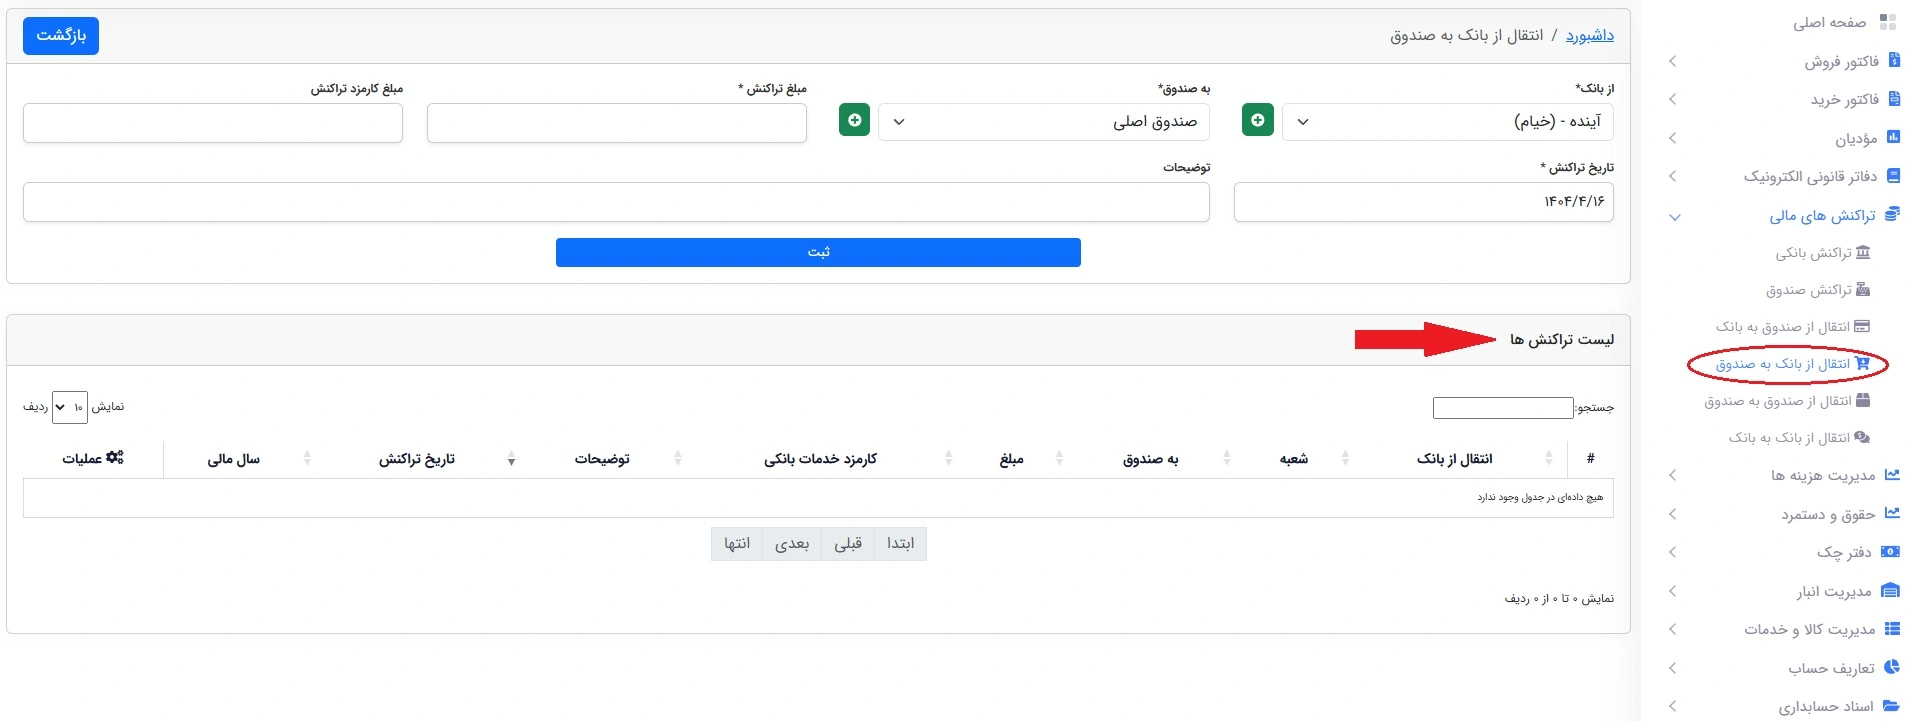Click the انتقال از بانک به بانک icon

(x=1862, y=437)
